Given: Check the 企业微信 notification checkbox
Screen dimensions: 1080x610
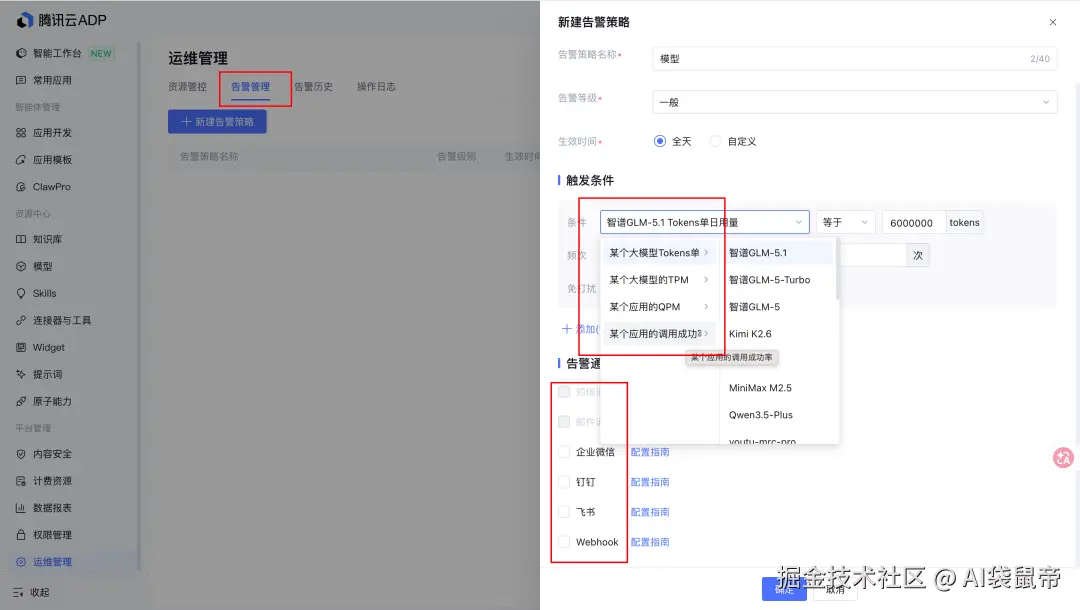Looking at the screenshot, I should [564, 452].
